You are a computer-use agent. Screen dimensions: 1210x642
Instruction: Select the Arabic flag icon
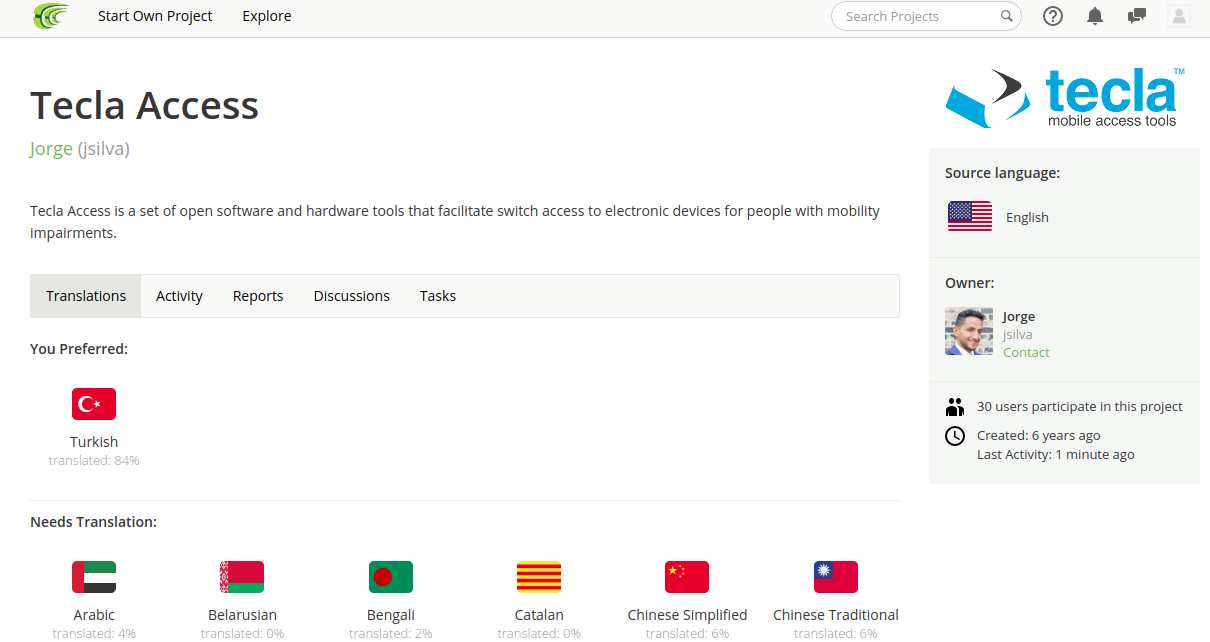94,577
